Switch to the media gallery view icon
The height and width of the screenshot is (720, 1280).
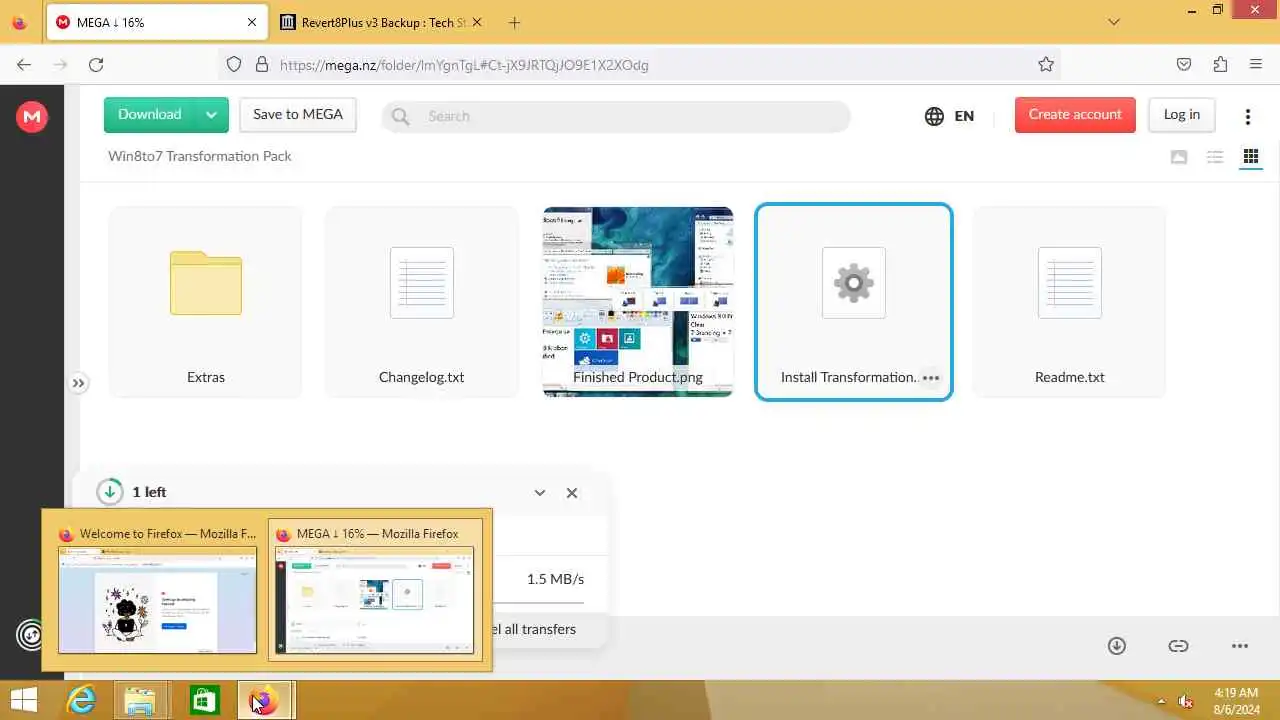1179,157
